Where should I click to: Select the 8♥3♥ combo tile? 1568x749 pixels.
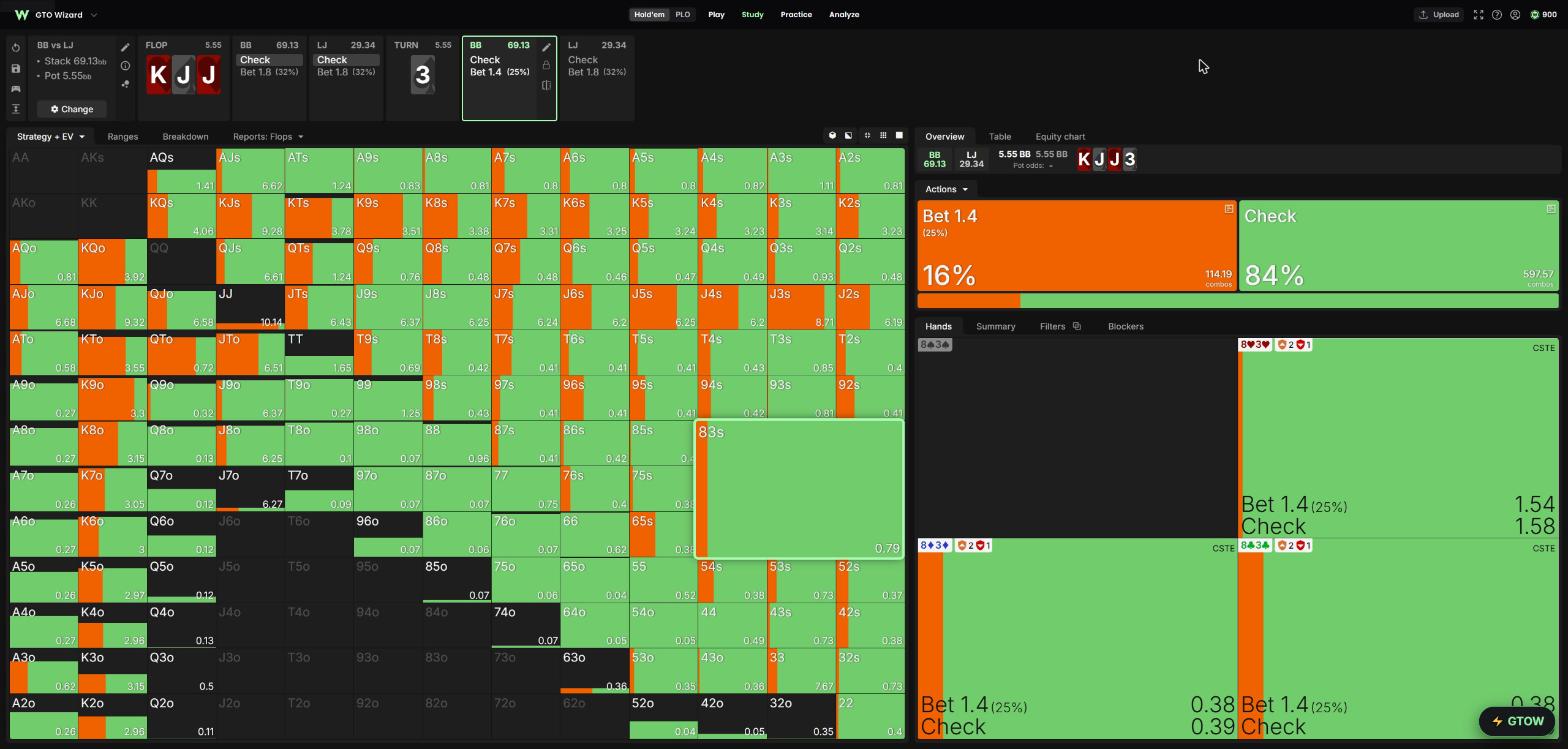coord(1398,439)
